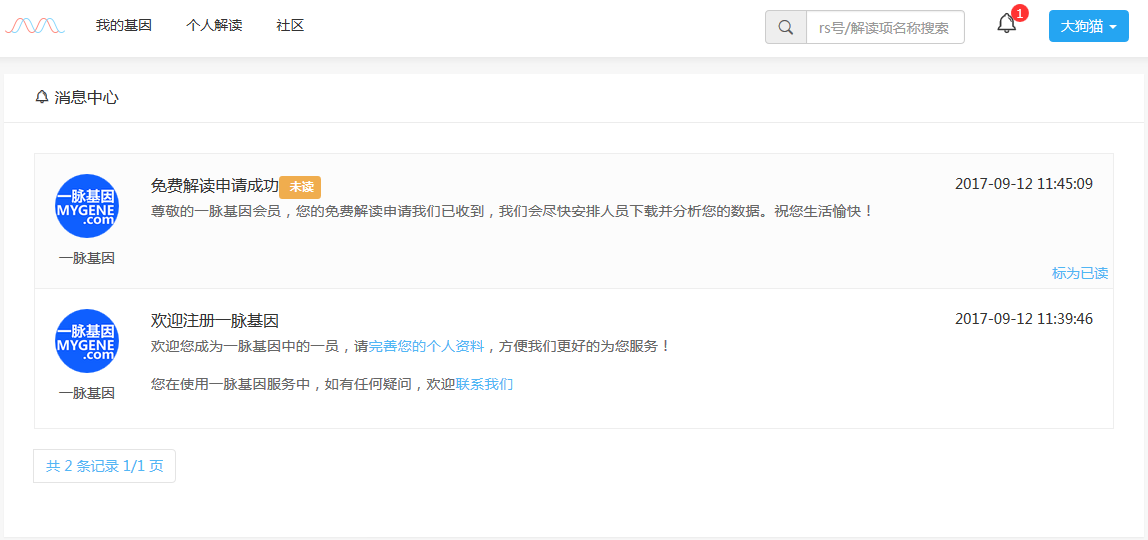Click the red notification badge showing 1
1148x540 pixels.
[1020, 13]
